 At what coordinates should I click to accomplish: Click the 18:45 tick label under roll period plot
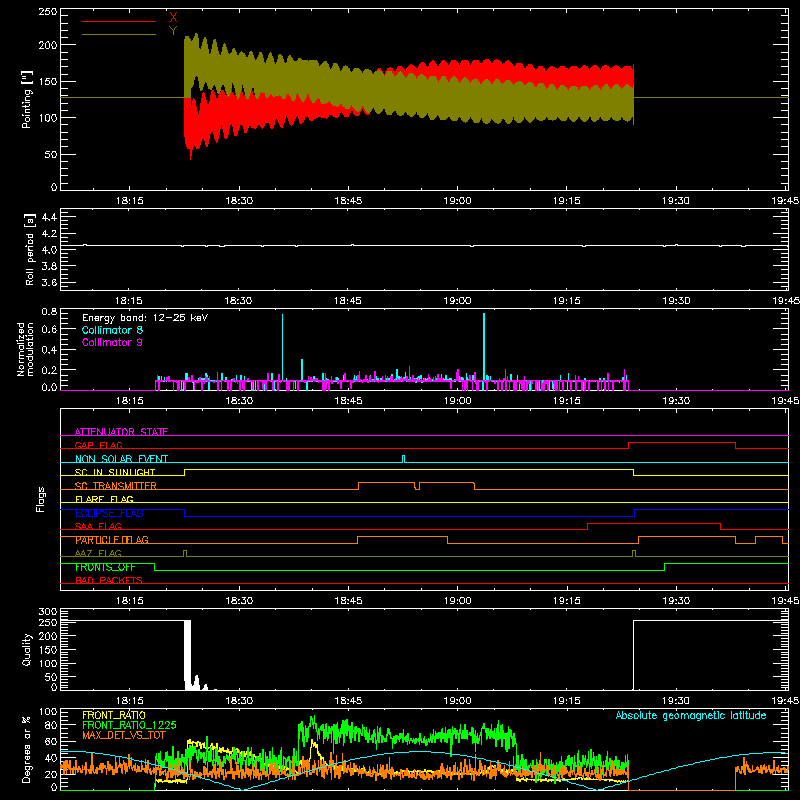tap(348, 301)
